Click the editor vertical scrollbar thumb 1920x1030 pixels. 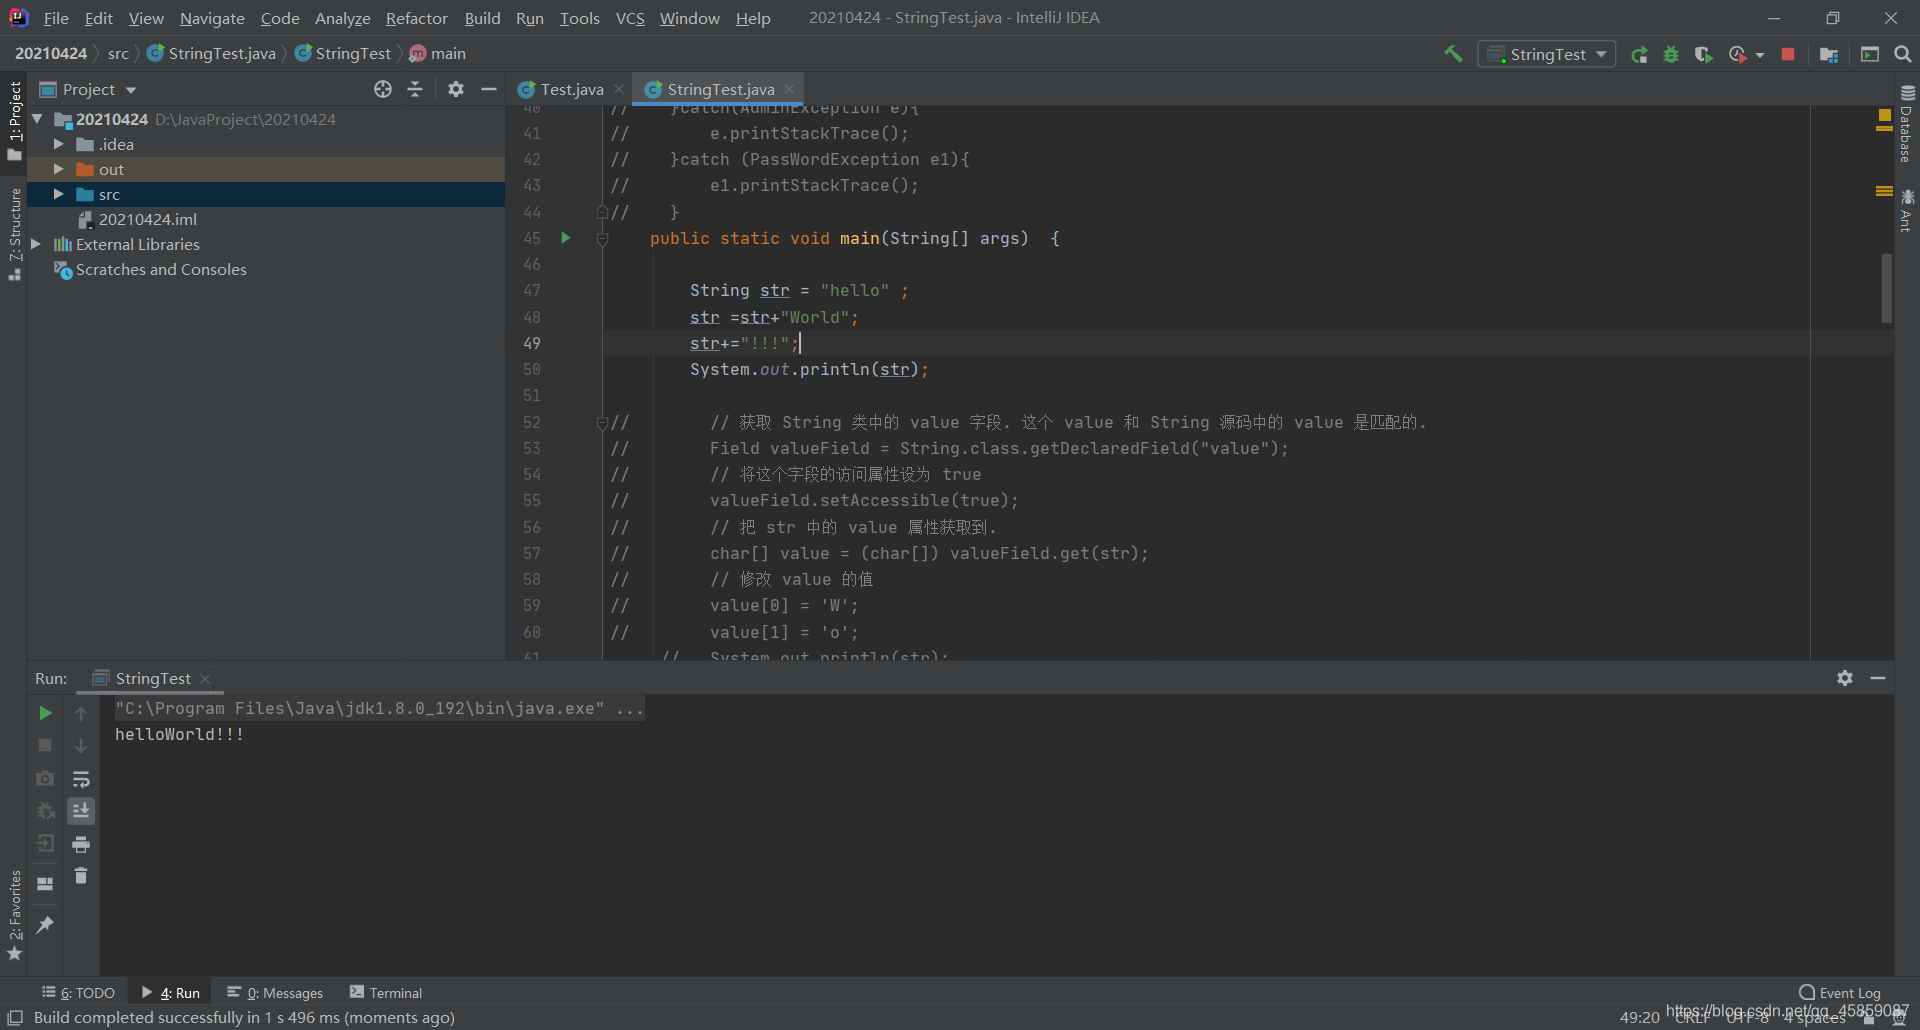pyautogui.click(x=1887, y=288)
